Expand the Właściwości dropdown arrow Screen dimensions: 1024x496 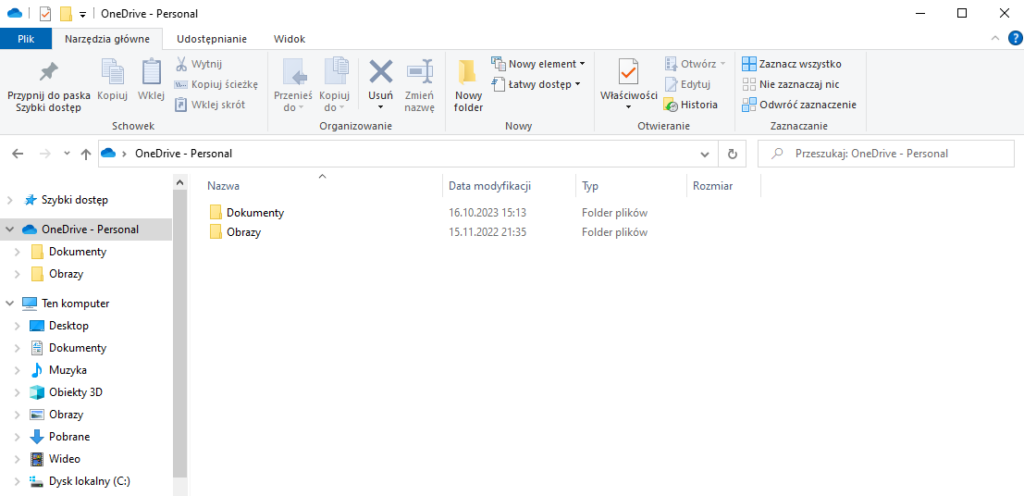629,108
